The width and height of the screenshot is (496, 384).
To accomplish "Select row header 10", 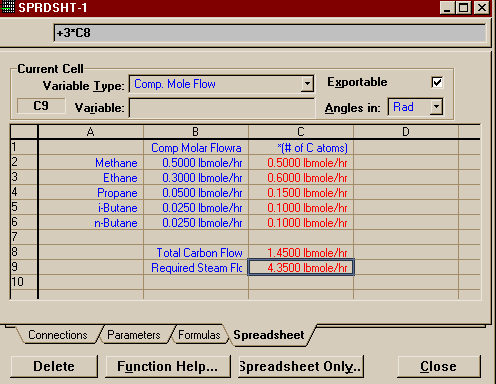I will click(x=24, y=282).
